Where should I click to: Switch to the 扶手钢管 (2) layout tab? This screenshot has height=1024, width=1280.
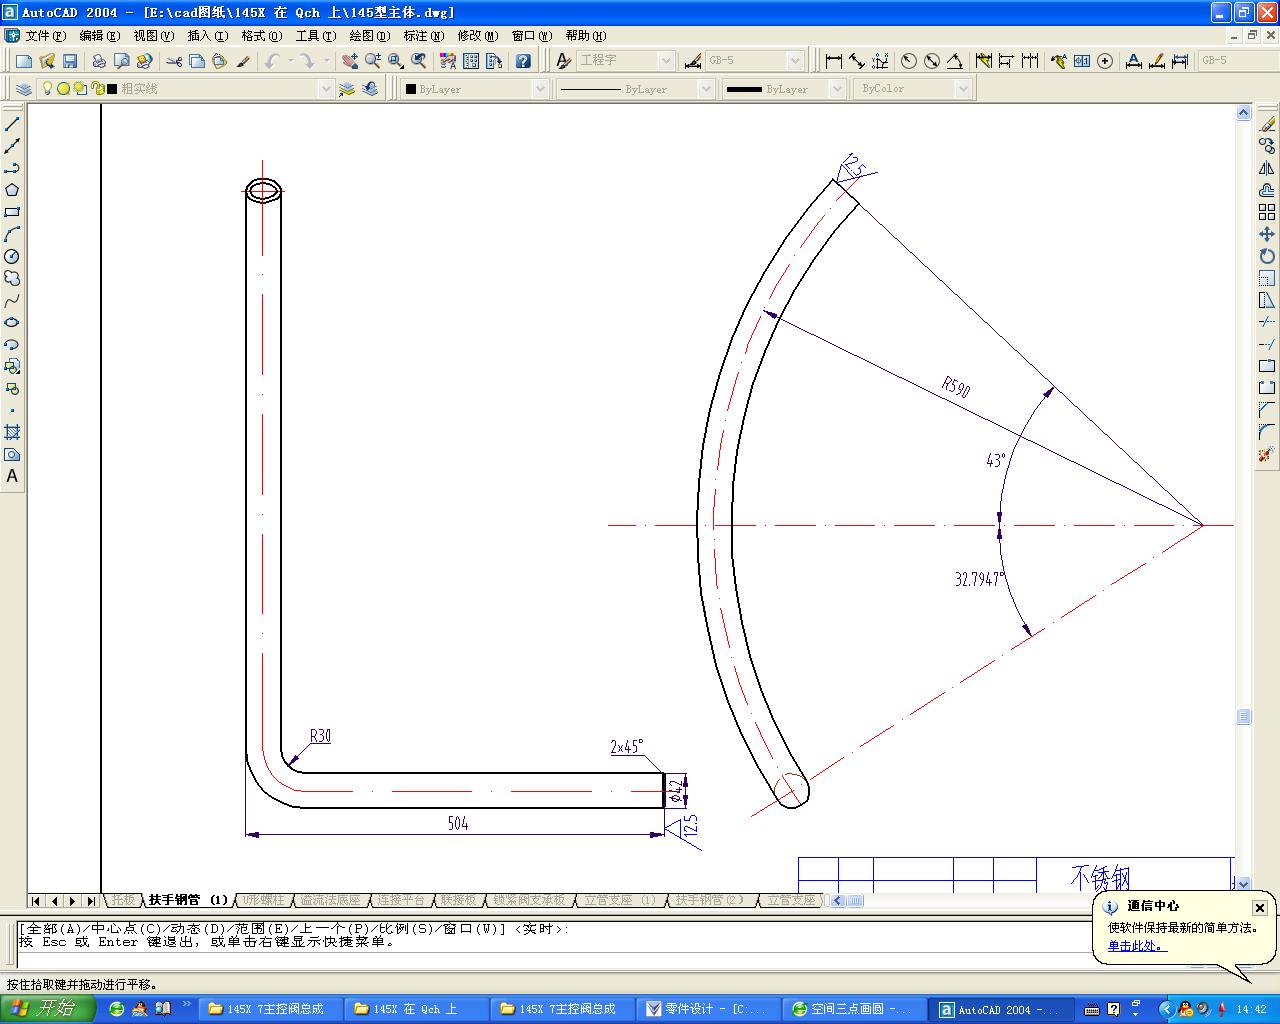(x=709, y=900)
